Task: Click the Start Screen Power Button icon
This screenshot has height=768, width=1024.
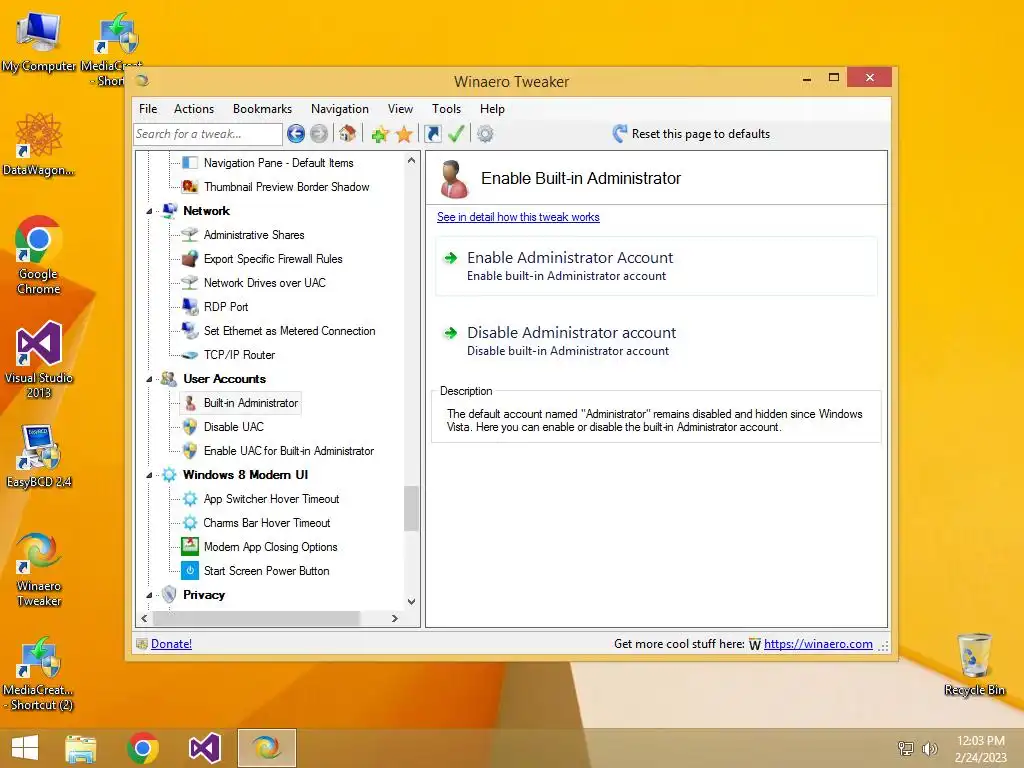Action: (189, 571)
